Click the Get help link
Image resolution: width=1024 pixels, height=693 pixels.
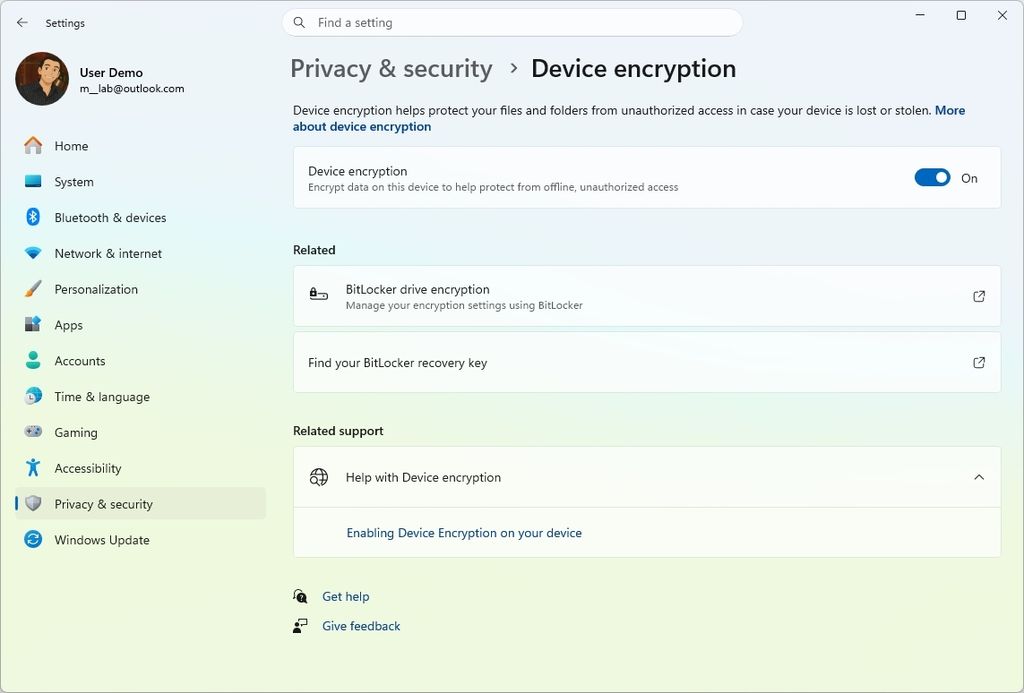coord(345,596)
